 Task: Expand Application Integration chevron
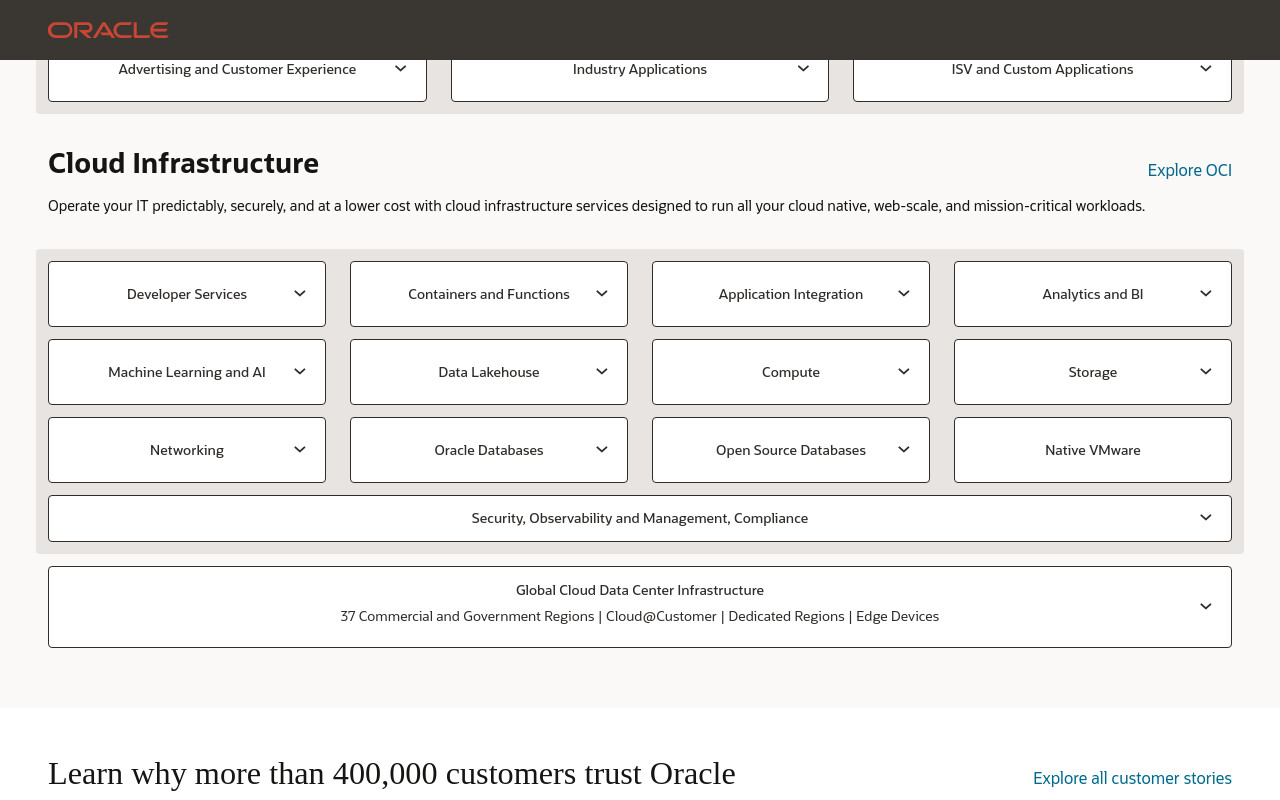(x=903, y=294)
